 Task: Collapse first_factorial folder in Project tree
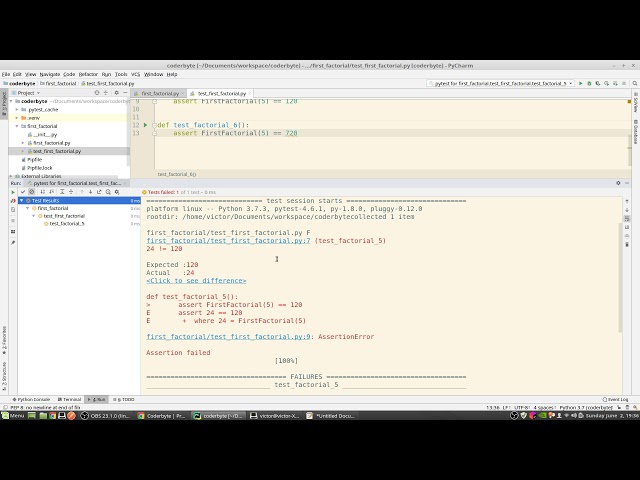17,126
